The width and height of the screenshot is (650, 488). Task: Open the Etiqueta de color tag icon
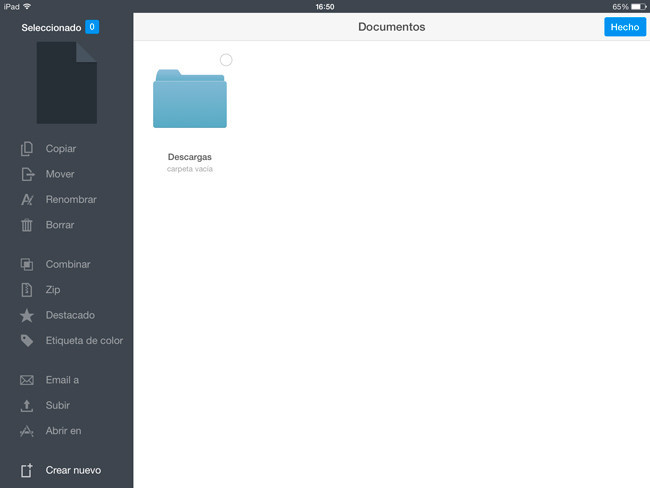[x=27, y=340]
